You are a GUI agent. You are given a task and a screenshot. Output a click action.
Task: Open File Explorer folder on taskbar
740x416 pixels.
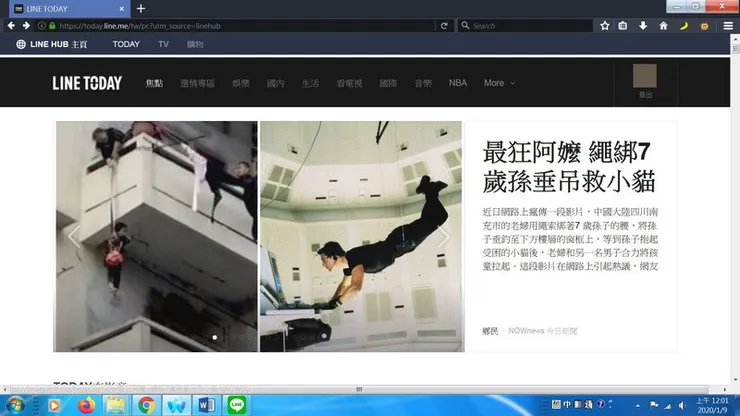[116, 405]
